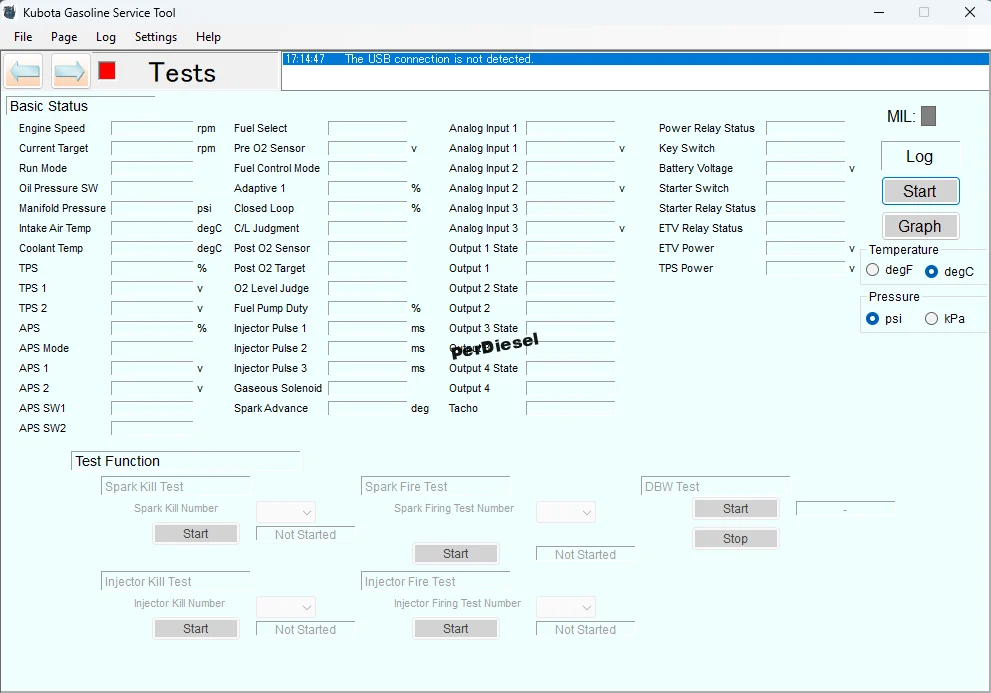Click the 'Power Relay Status' label

tap(707, 128)
